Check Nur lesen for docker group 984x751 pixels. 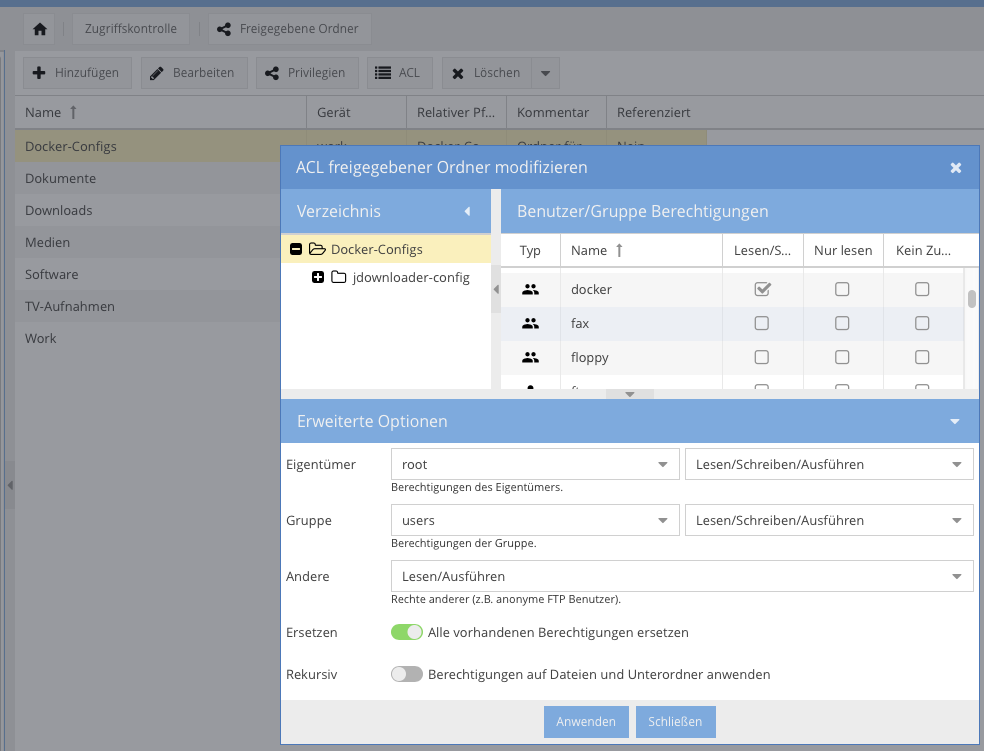click(x=842, y=289)
